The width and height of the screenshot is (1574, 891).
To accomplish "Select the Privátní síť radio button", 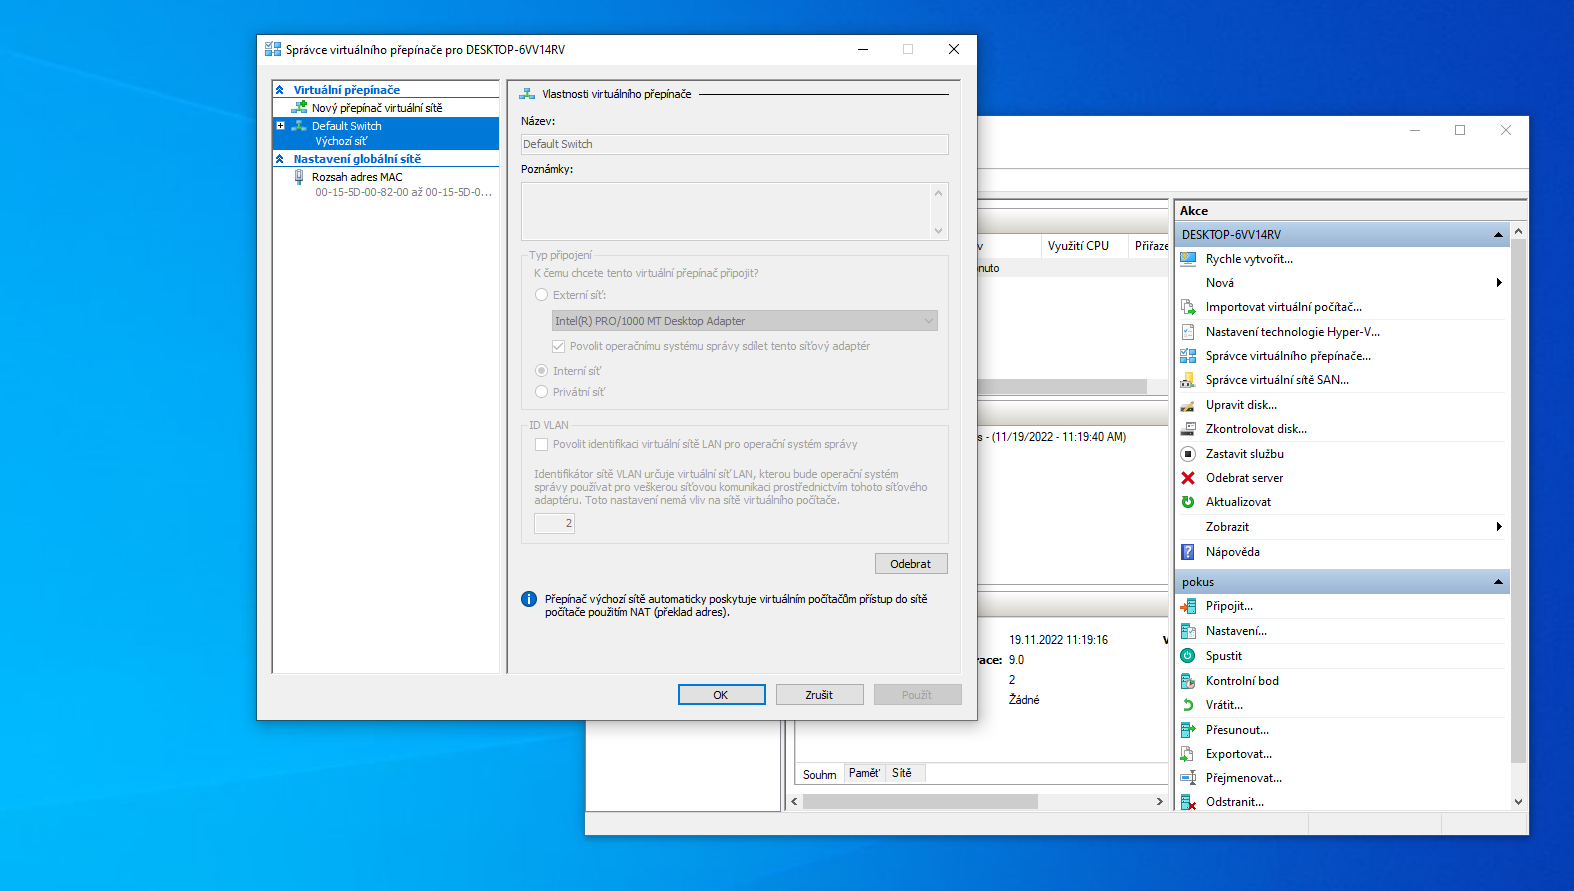I will pyautogui.click(x=542, y=392).
